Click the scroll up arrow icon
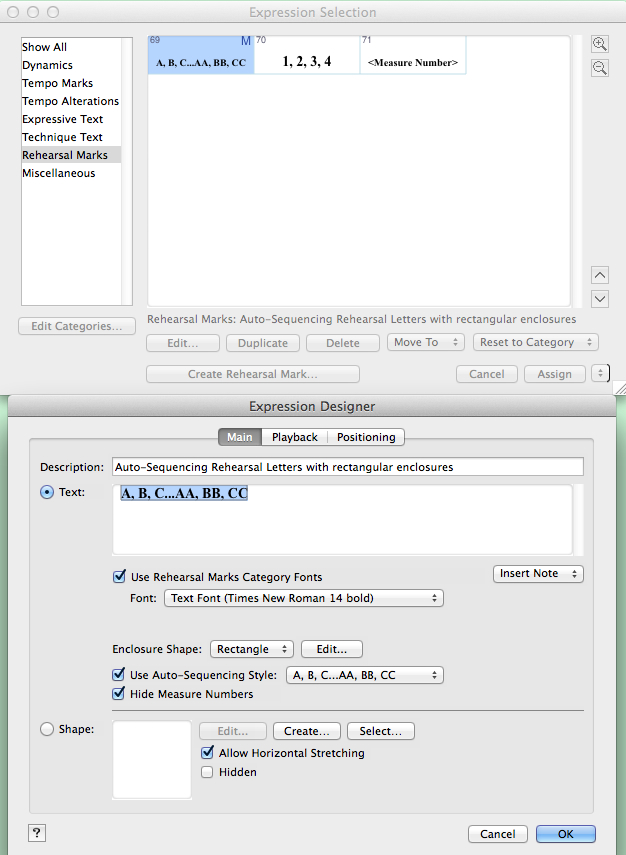626x855 pixels. tap(600, 275)
